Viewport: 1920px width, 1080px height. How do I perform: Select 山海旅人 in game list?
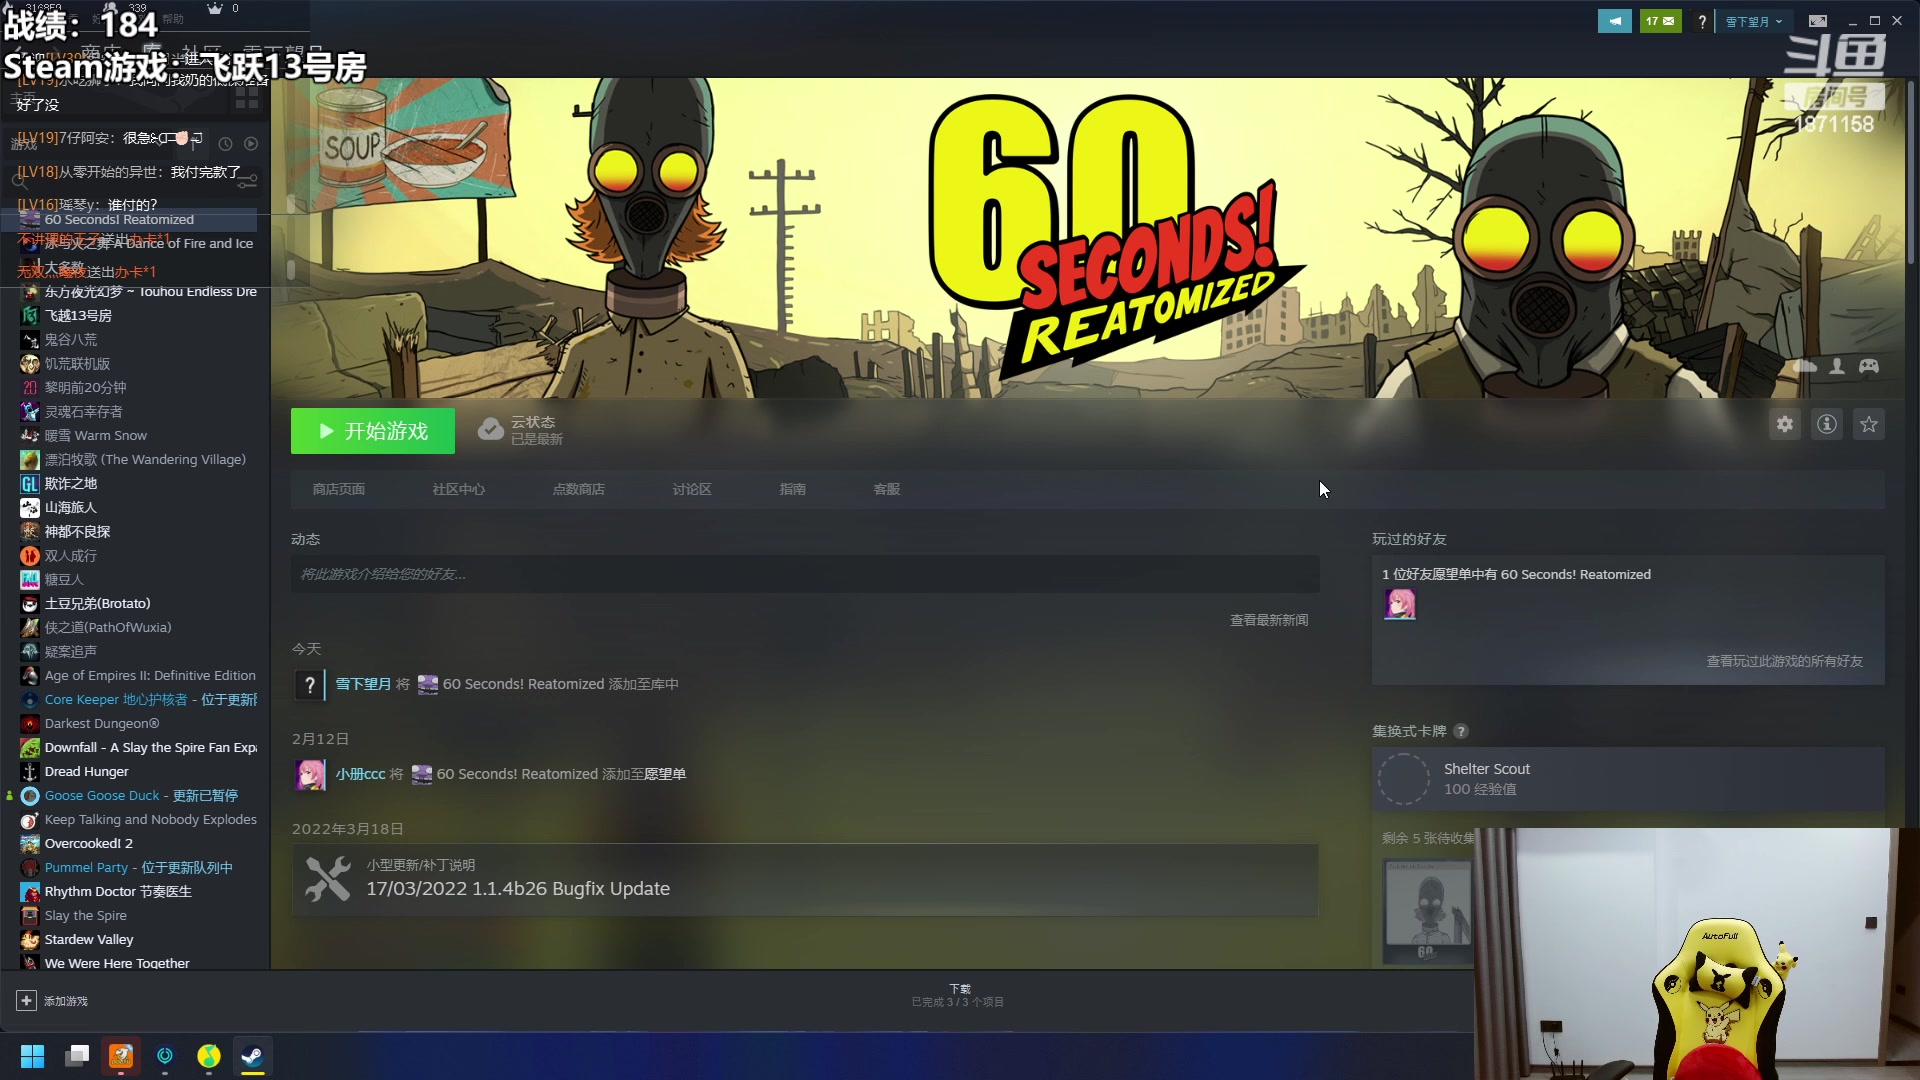point(70,507)
